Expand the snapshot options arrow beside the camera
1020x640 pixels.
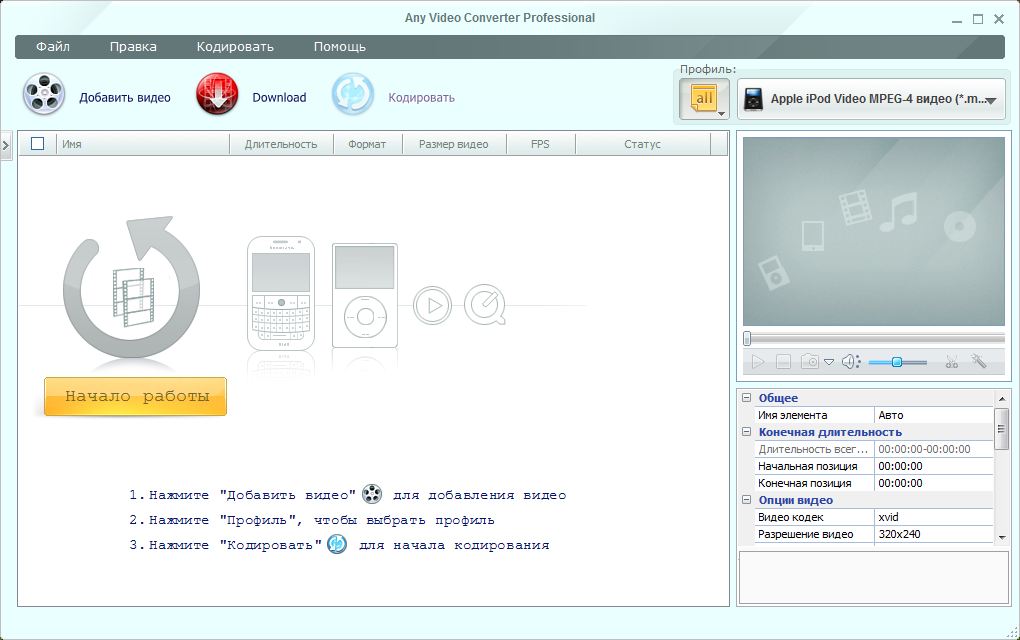click(x=829, y=363)
